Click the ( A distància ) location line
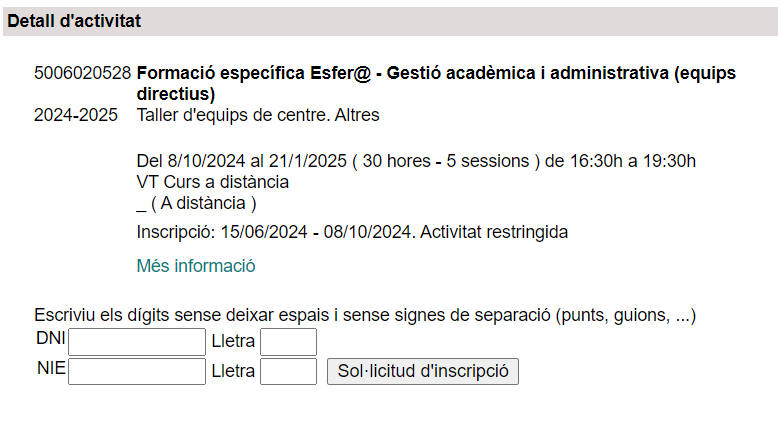The image size is (778, 425). (x=196, y=203)
